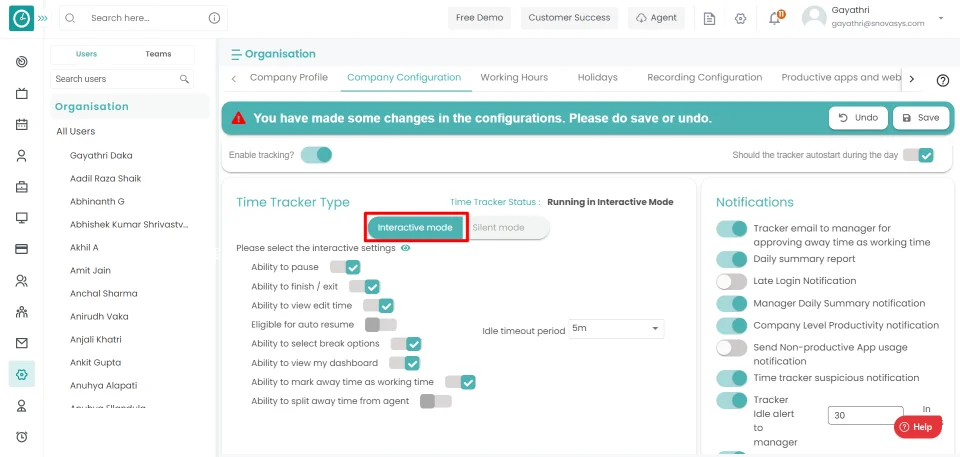Click the search users magnifier icon
This screenshot has height=457, width=960.
(184, 79)
